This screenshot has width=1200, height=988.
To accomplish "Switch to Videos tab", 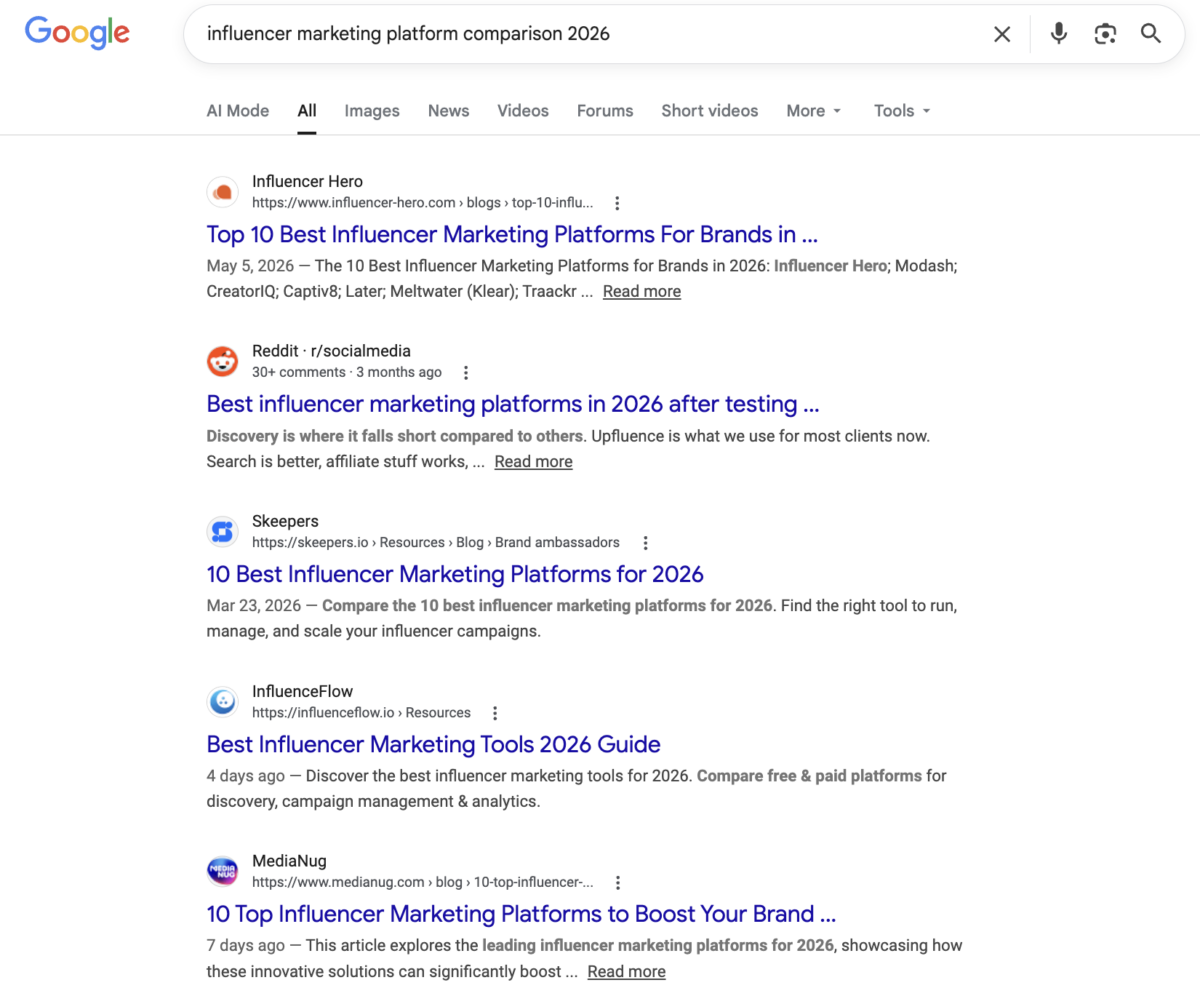I will pyautogui.click(x=523, y=111).
